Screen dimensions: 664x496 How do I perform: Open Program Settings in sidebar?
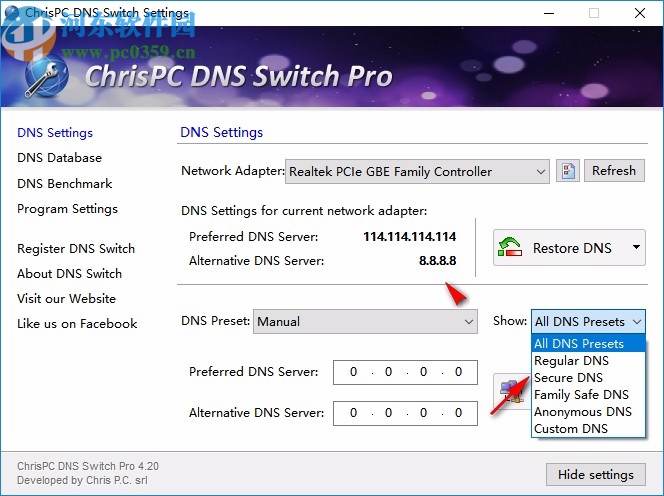click(x=67, y=209)
